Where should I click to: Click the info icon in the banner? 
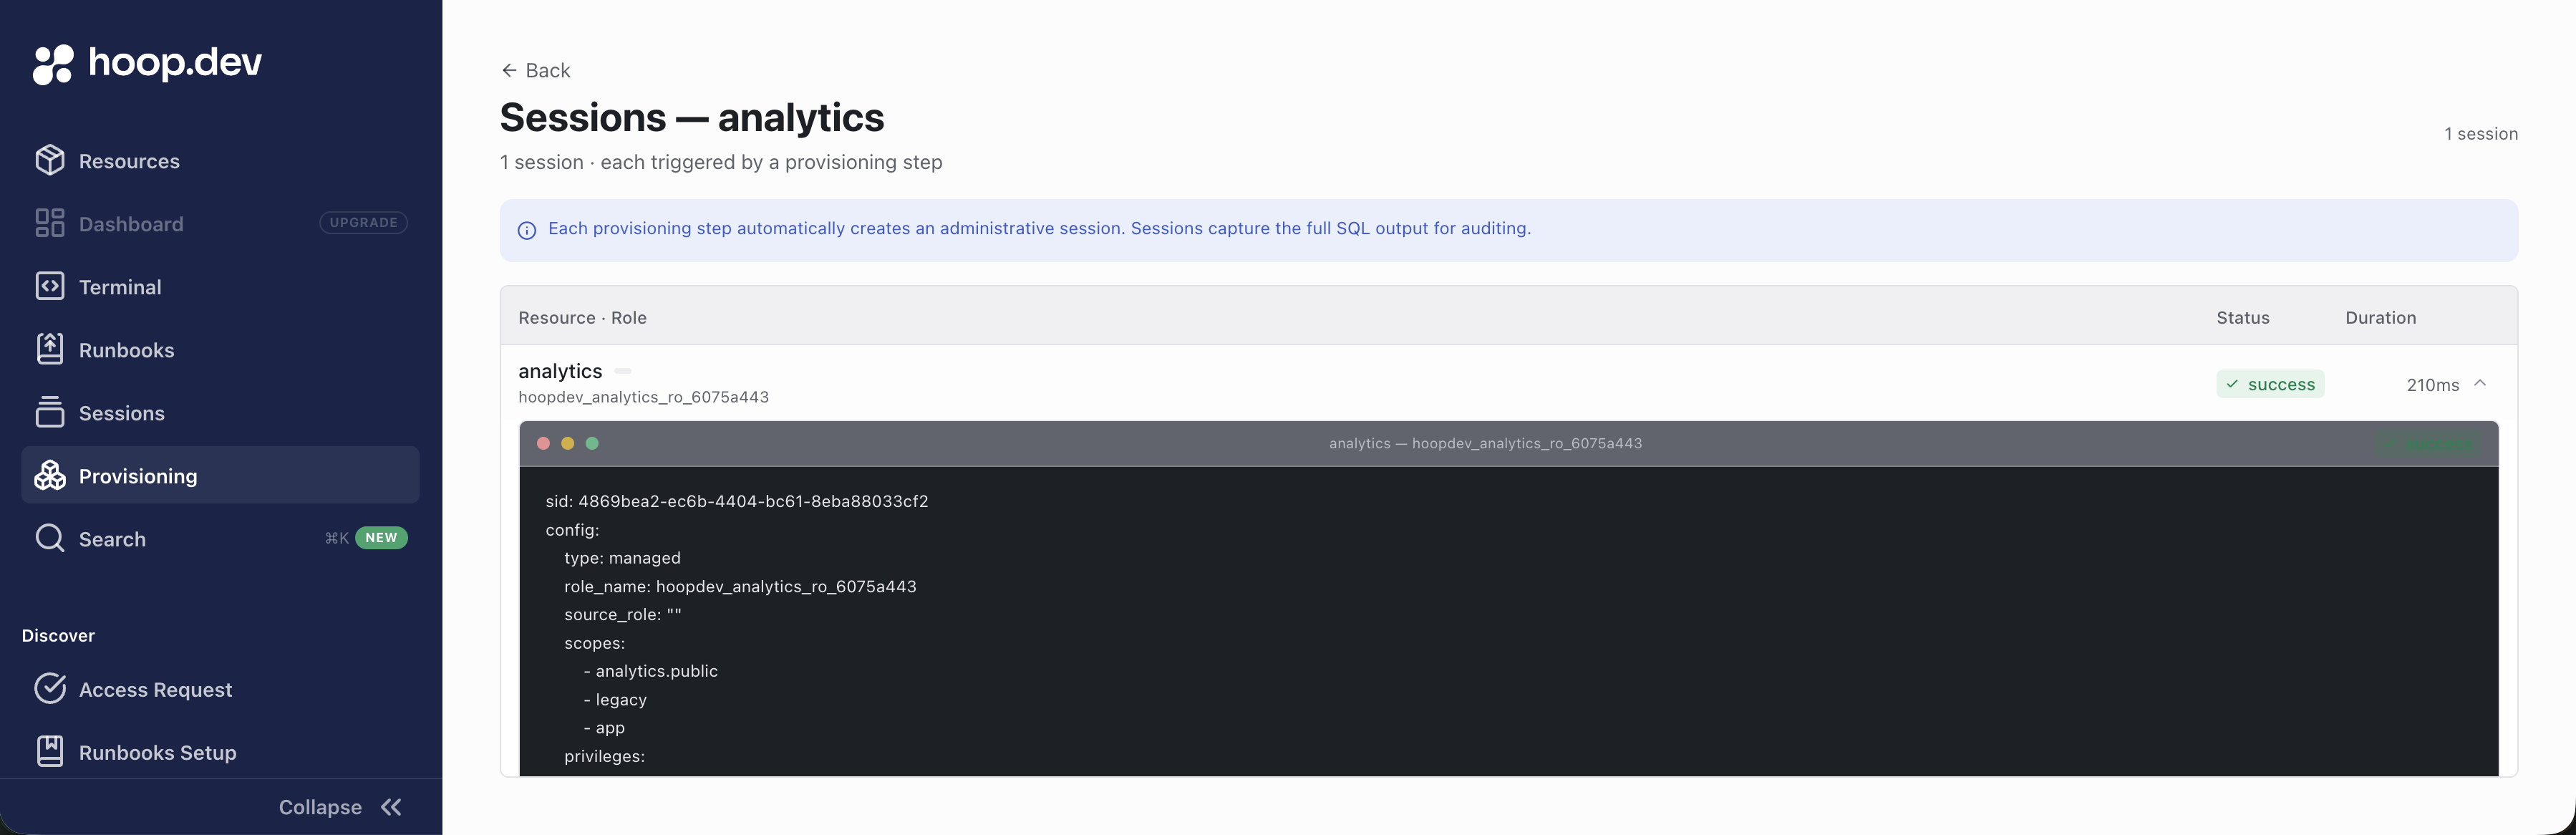[527, 231]
